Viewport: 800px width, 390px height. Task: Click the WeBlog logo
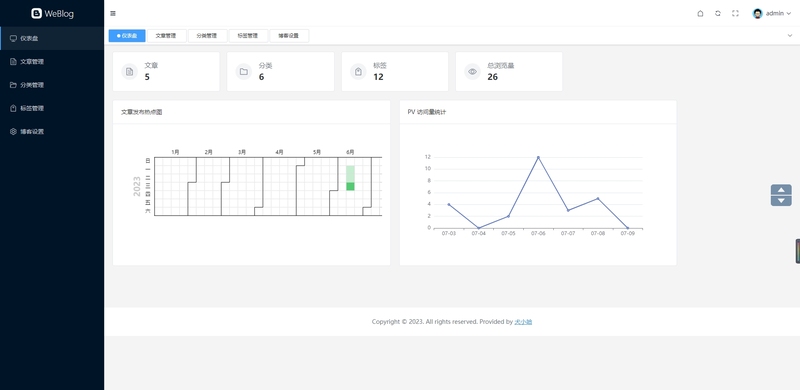click(x=52, y=14)
